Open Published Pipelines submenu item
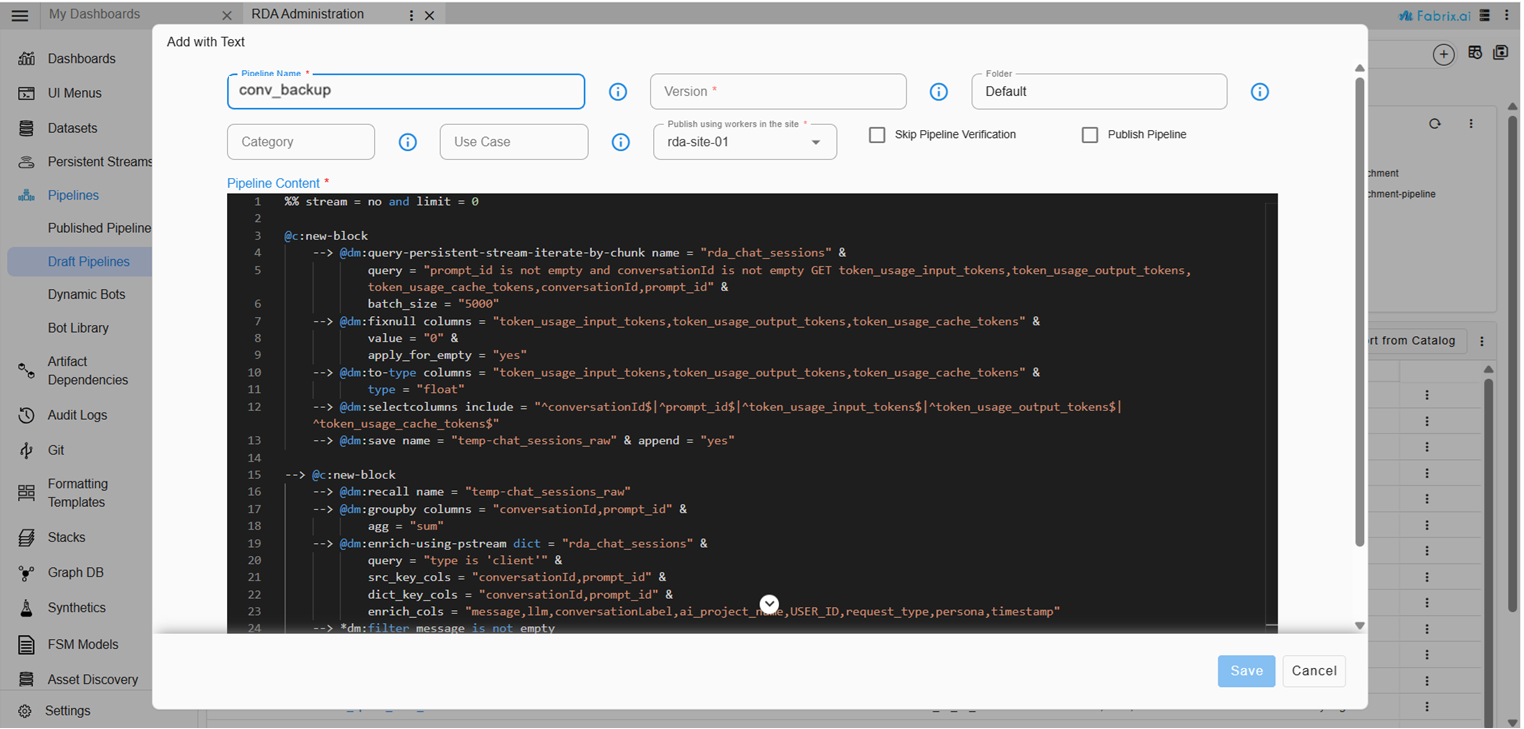This screenshot has width=1524, height=729. pos(99,228)
